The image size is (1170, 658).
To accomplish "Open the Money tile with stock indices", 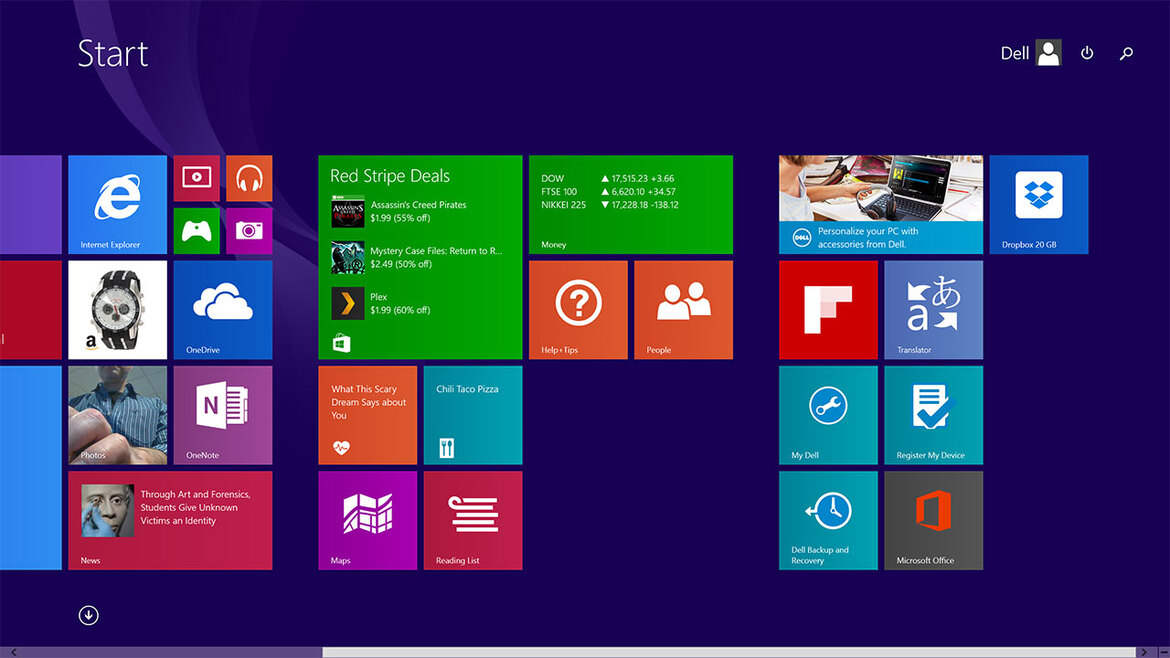I will 631,204.
